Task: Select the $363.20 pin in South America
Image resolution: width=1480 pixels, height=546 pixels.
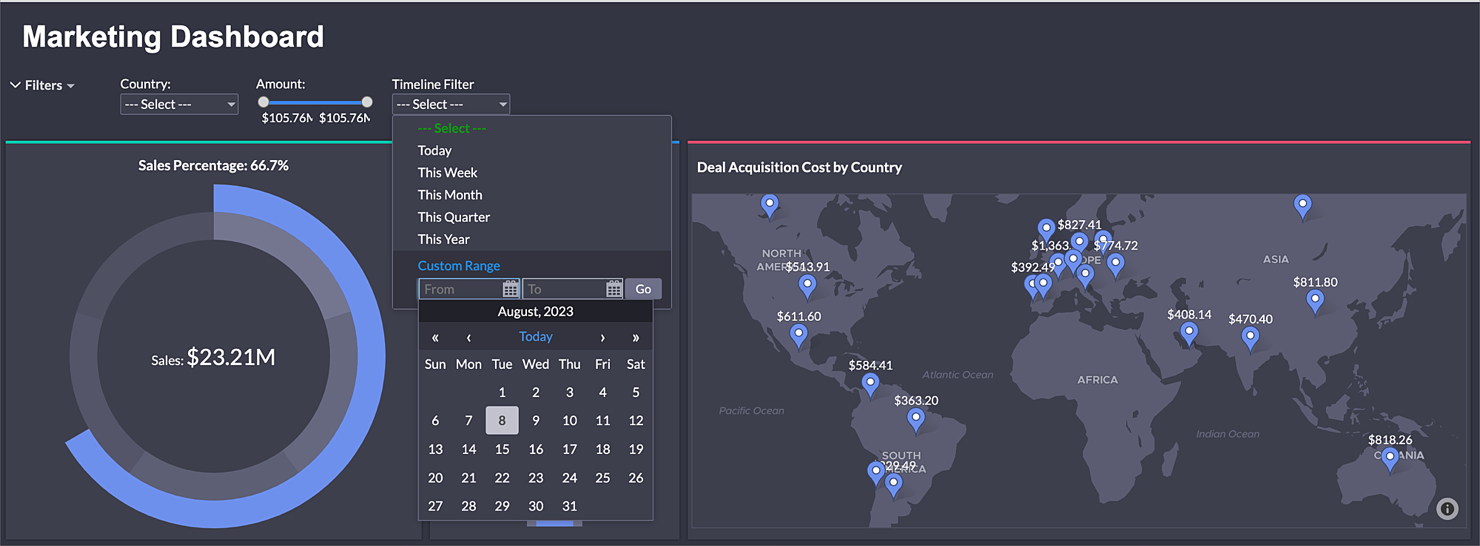Action: (x=915, y=419)
